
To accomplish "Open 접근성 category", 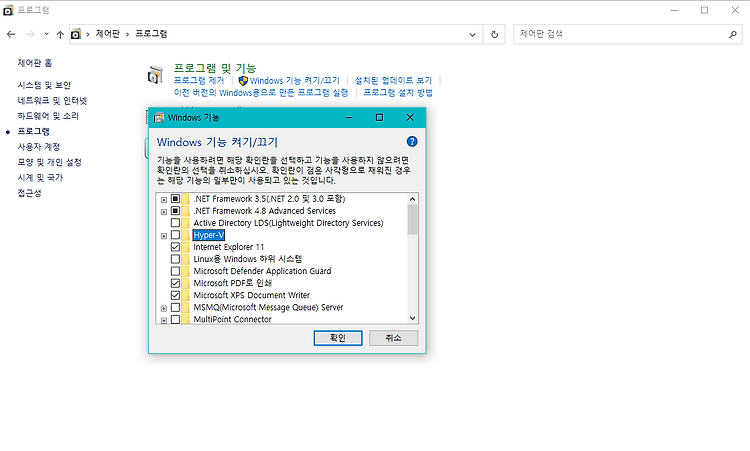I will pos(30,193).
